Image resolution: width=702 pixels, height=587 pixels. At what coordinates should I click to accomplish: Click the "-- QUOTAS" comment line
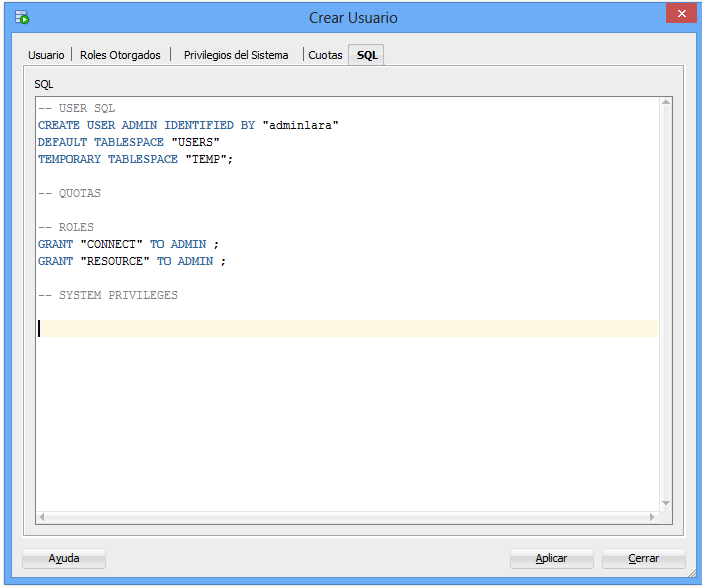tap(69, 193)
